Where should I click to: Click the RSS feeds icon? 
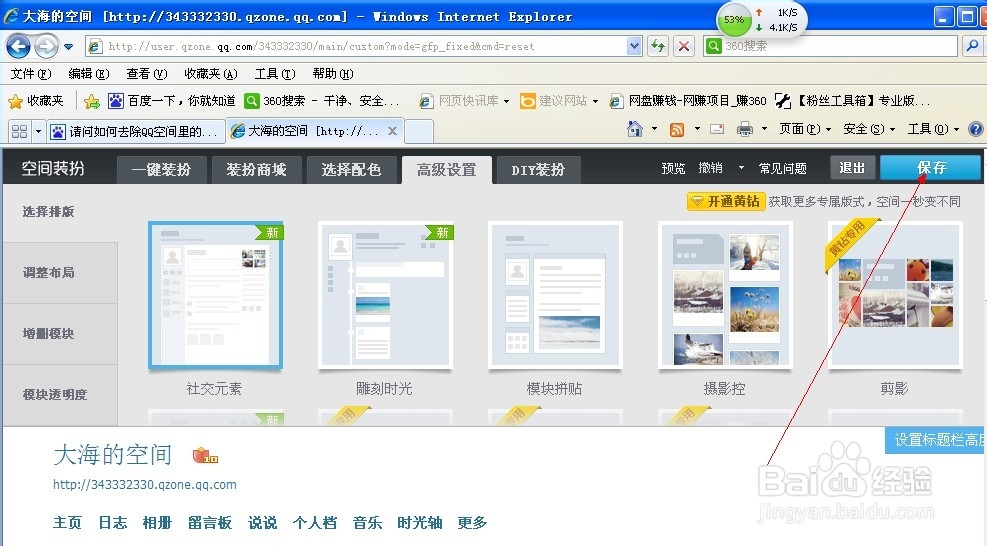pos(677,129)
